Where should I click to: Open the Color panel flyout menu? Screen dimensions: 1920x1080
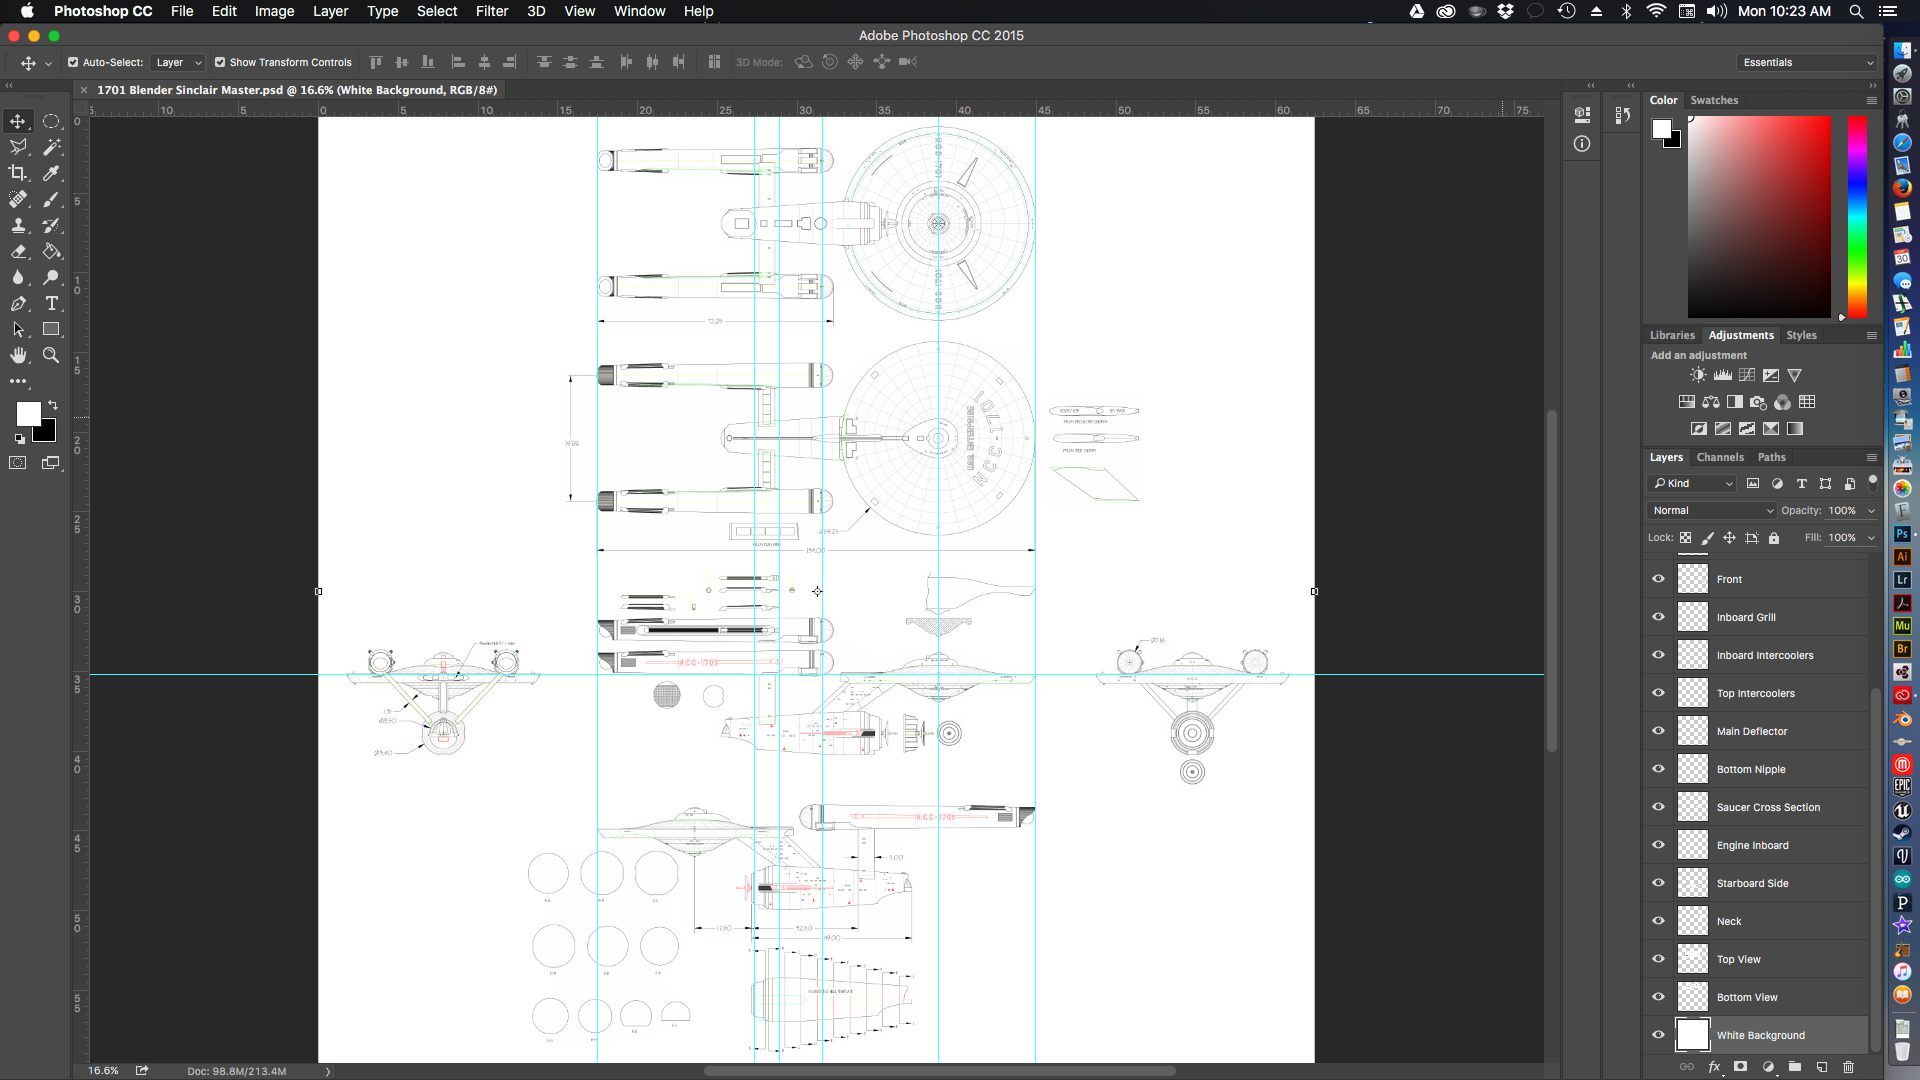[1871, 100]
